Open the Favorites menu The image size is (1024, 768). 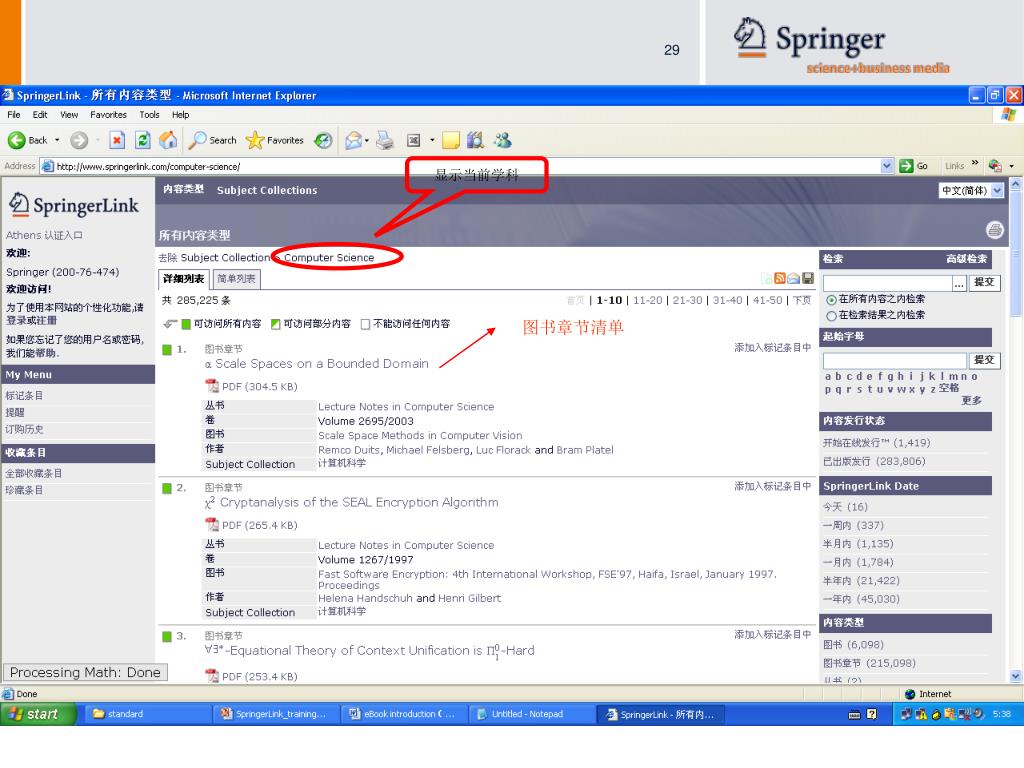pyautogui.click(x=108, y=114)
